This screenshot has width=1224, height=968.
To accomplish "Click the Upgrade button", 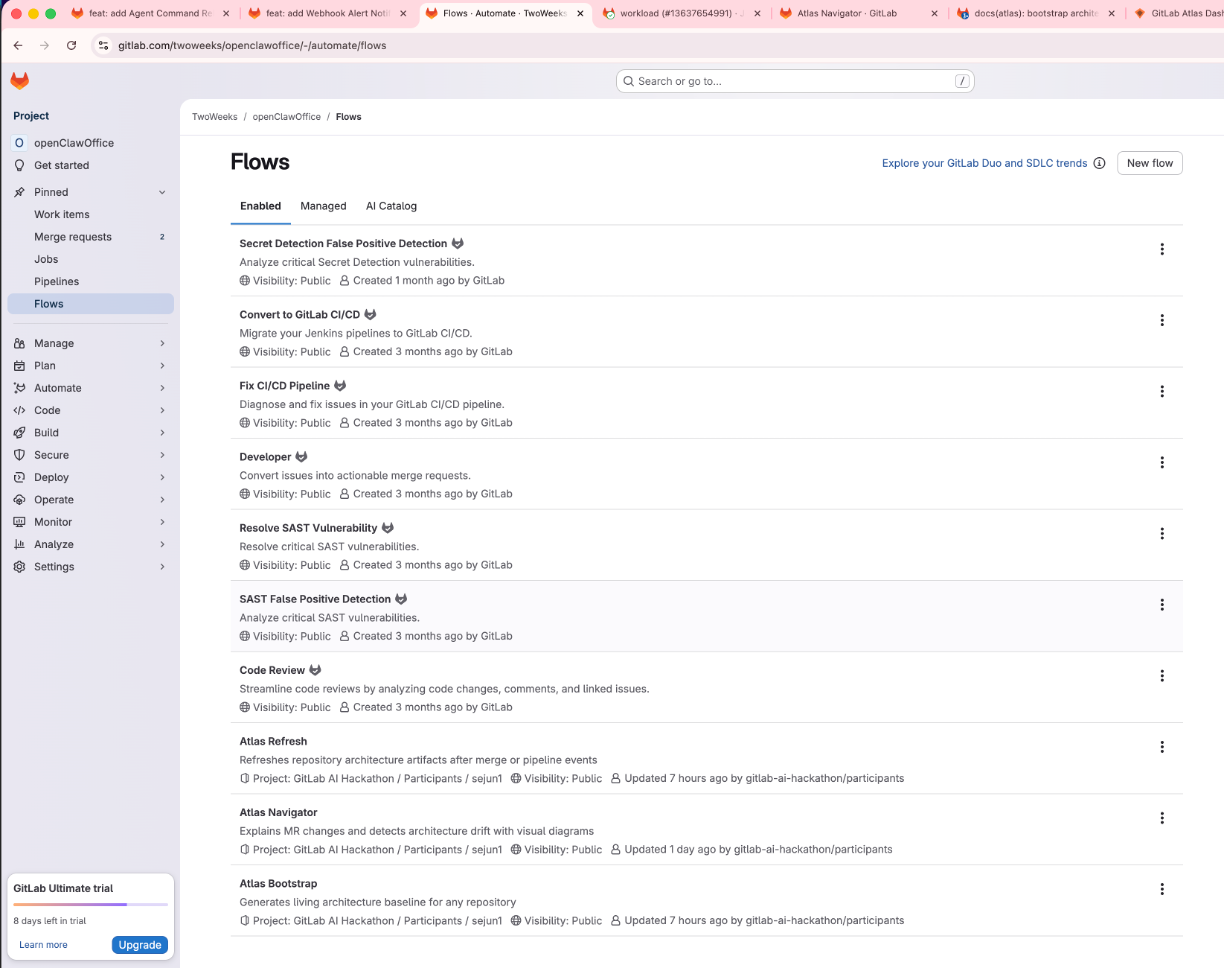I will click(140, 945).
